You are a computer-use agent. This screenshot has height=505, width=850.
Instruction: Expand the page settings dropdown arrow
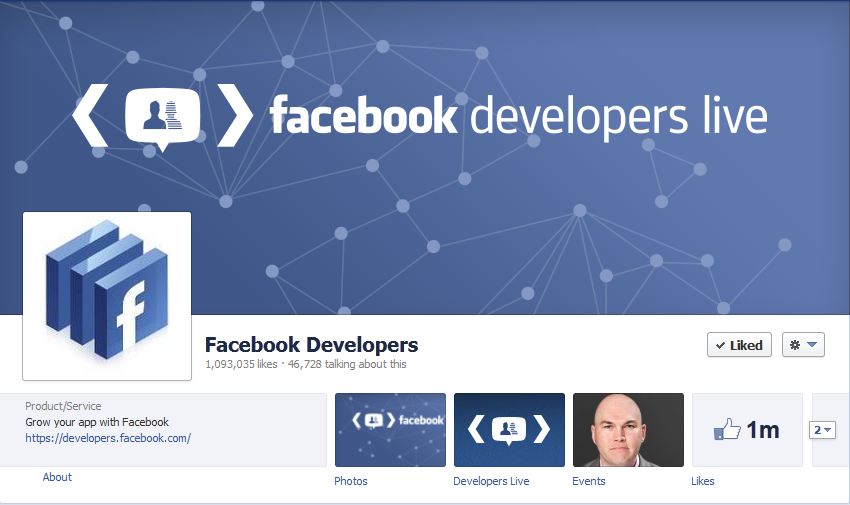click(x=812, y=345)
